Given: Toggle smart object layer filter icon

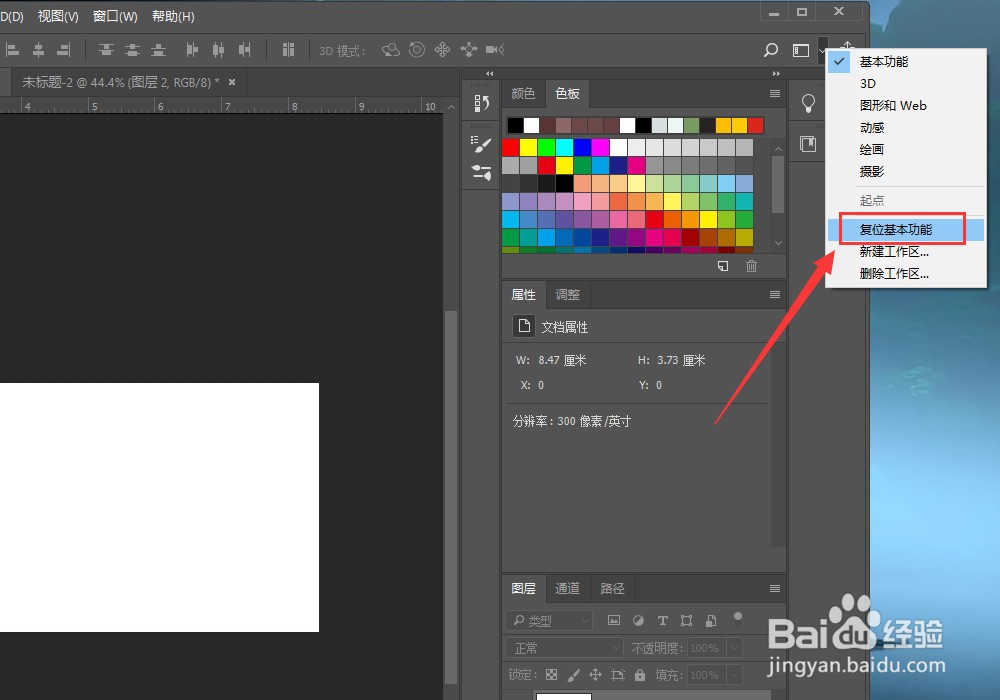Looking at the screenshot, I should (711, 620).
